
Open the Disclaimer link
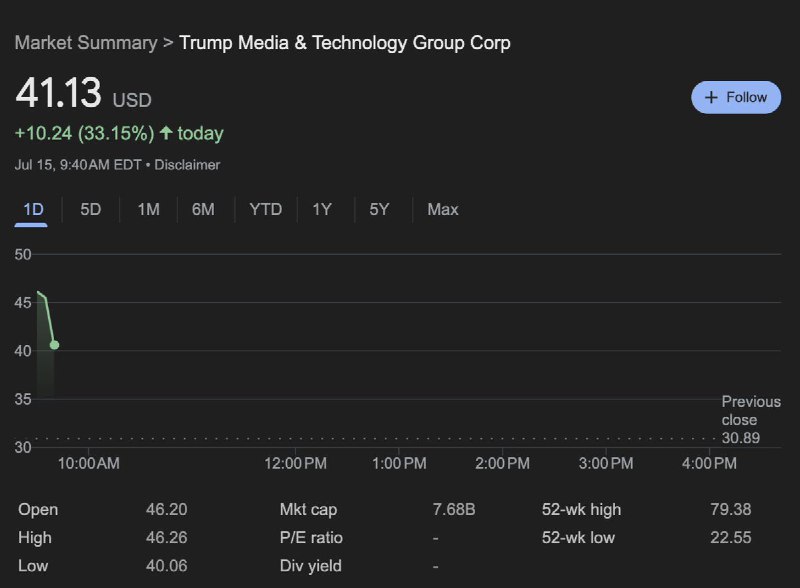(187, 165)
